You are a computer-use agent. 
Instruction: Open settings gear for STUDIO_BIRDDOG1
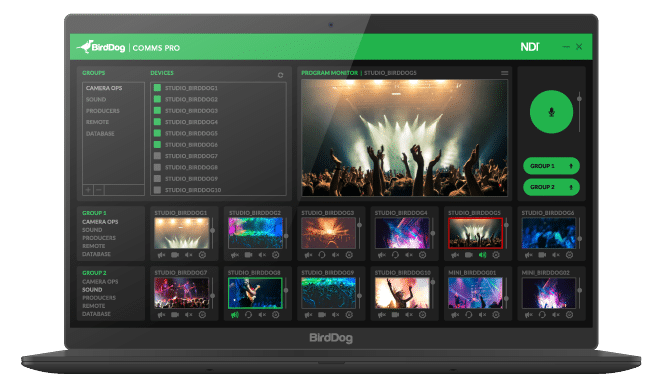[x=202, y=255]
